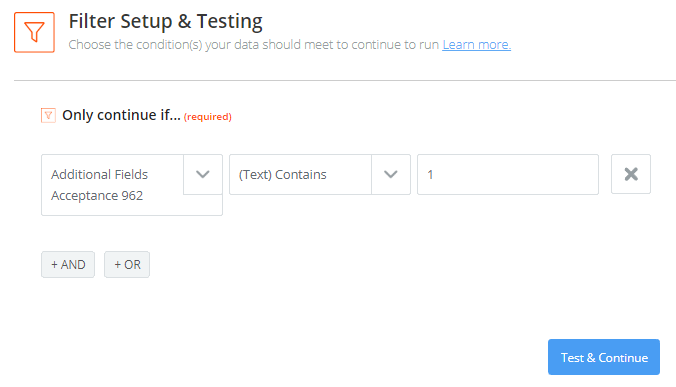
Task: Click the Filter Setup & Testing heading
Action: tap(166, 22)
